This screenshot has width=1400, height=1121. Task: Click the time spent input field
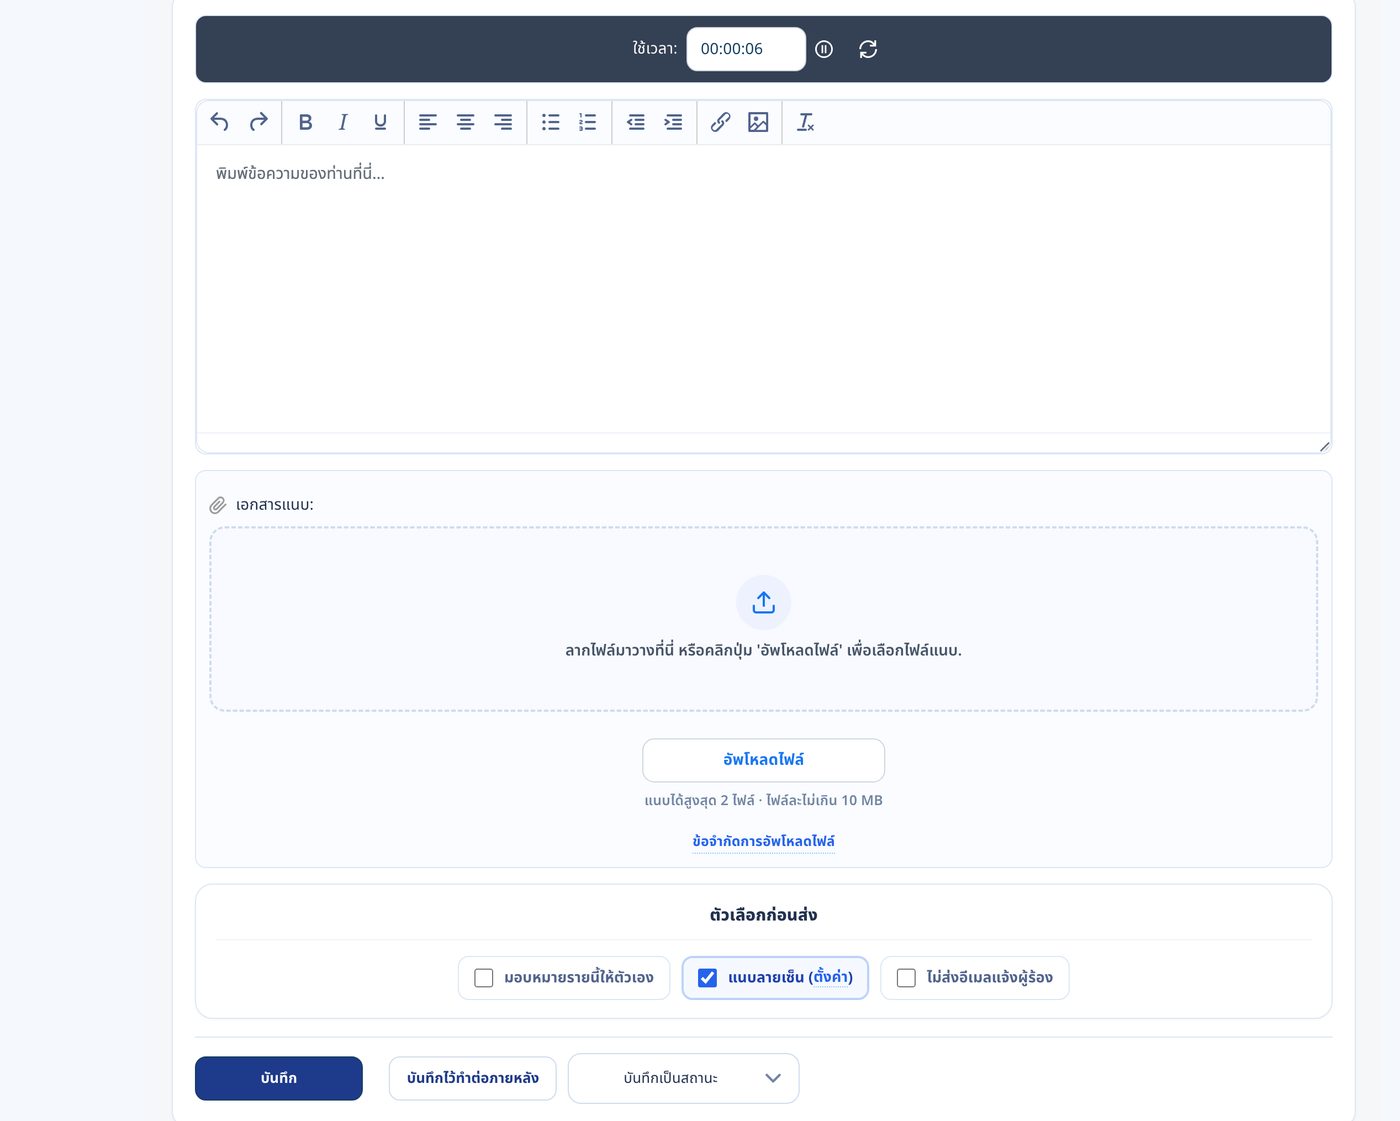(x=746, y=49)
